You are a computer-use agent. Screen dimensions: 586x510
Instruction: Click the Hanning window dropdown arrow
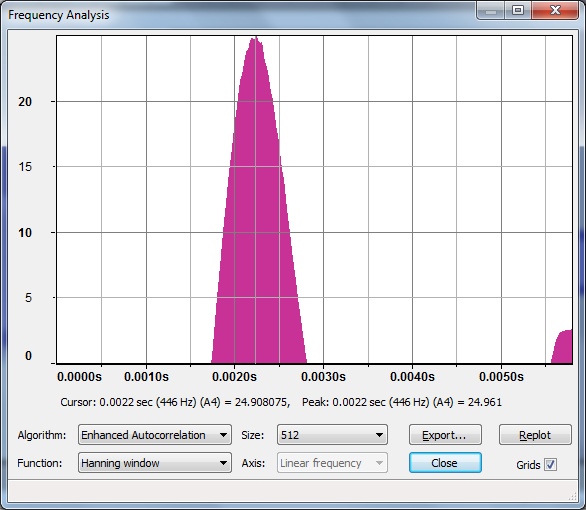click(223, 463)
